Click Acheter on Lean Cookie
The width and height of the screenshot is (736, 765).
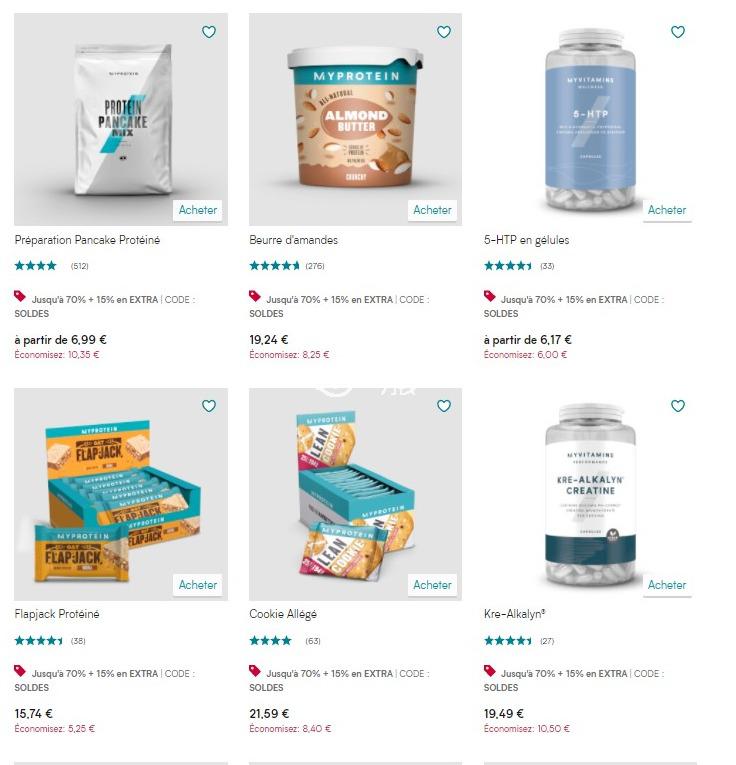click(432, 585)
